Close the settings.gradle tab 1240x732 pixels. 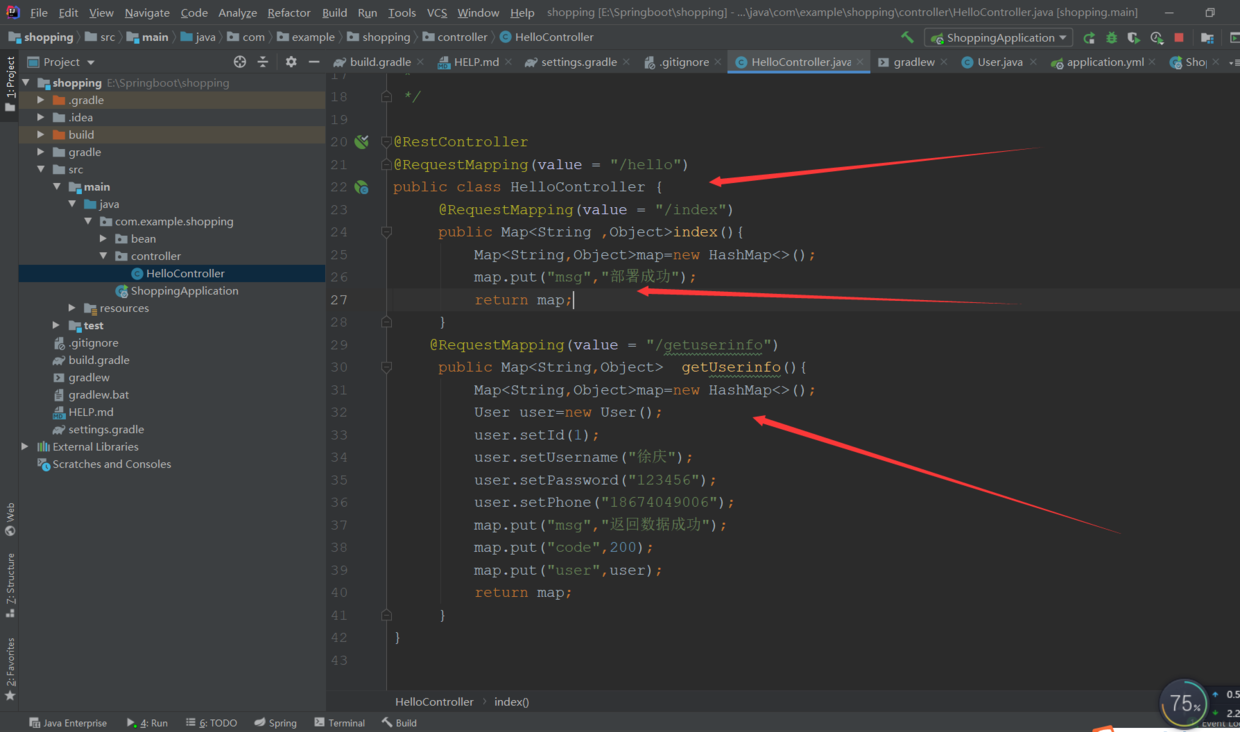[x=626, y=62]
